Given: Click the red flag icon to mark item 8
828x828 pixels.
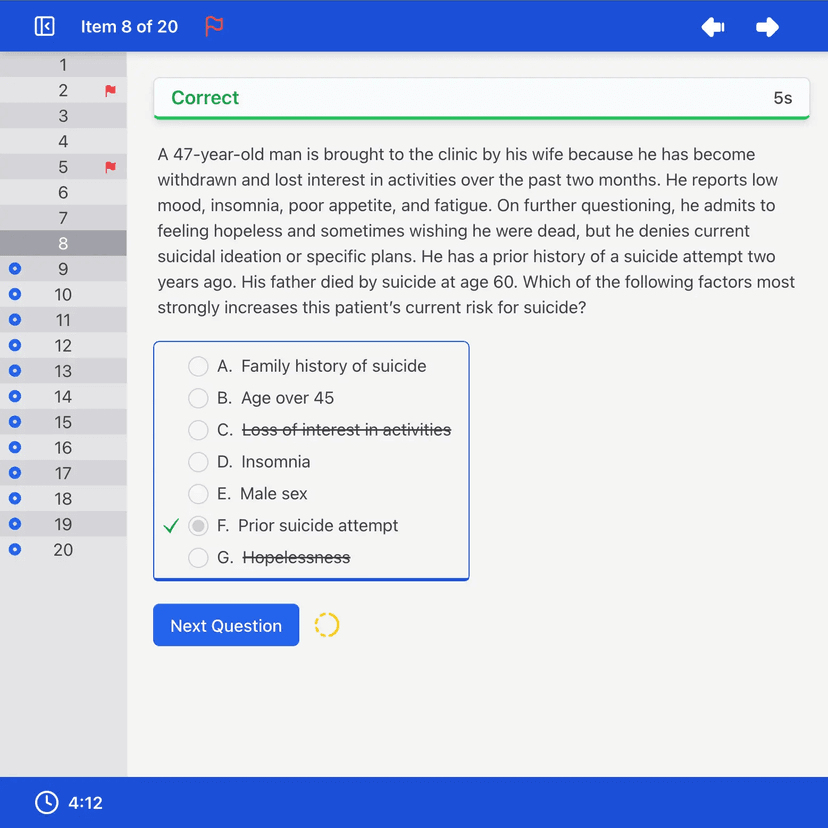Looking at the screenshot, I should [x=213, y=27].
